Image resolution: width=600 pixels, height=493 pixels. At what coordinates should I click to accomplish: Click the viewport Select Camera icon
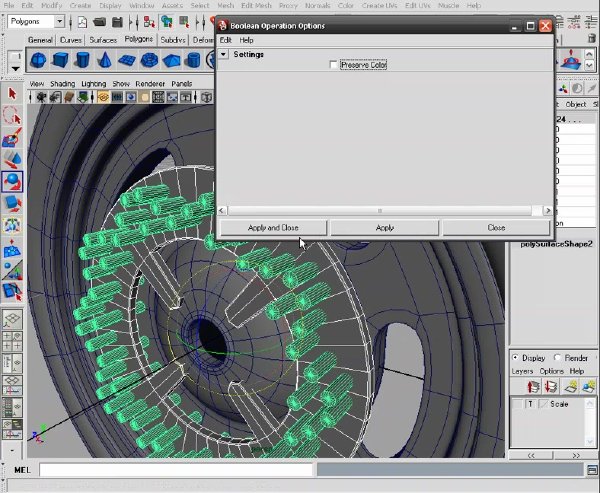(x=41, y=97)
